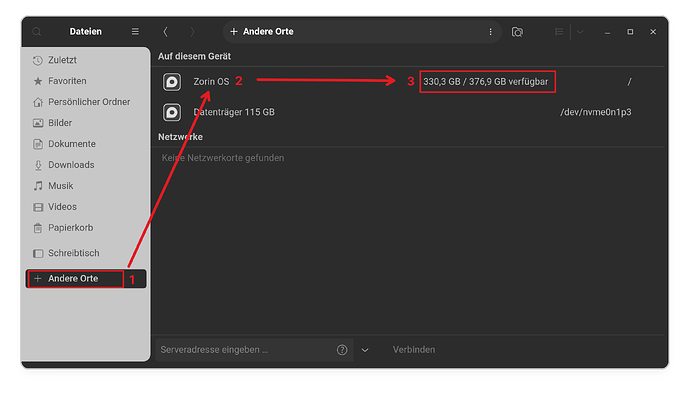Image resolution: width=690 pixels, height=394 pixels.
Task: Expand recent servers dropdown arrow
Action: (365, 350)
